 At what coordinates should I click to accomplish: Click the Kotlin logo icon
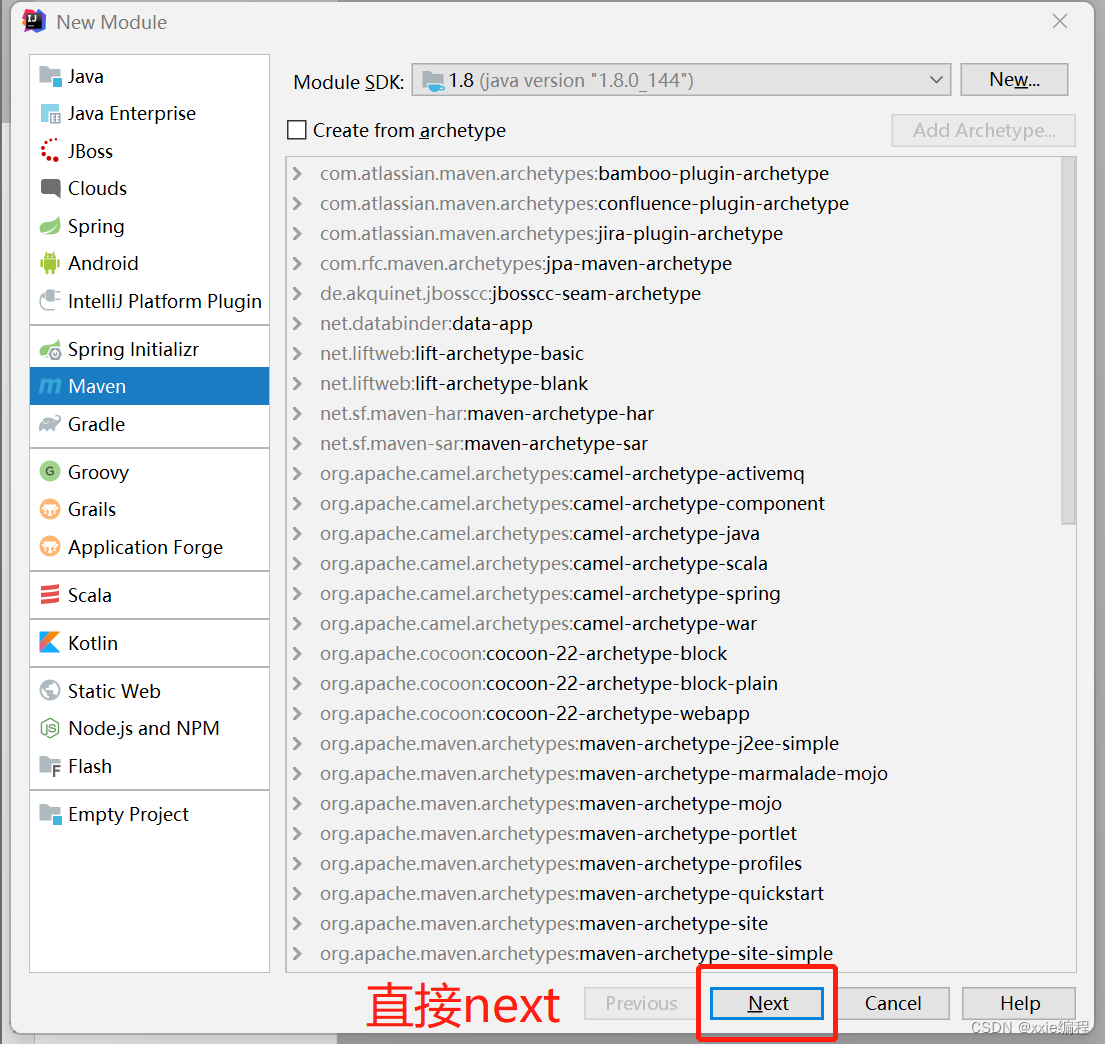[x=50, y=642]
